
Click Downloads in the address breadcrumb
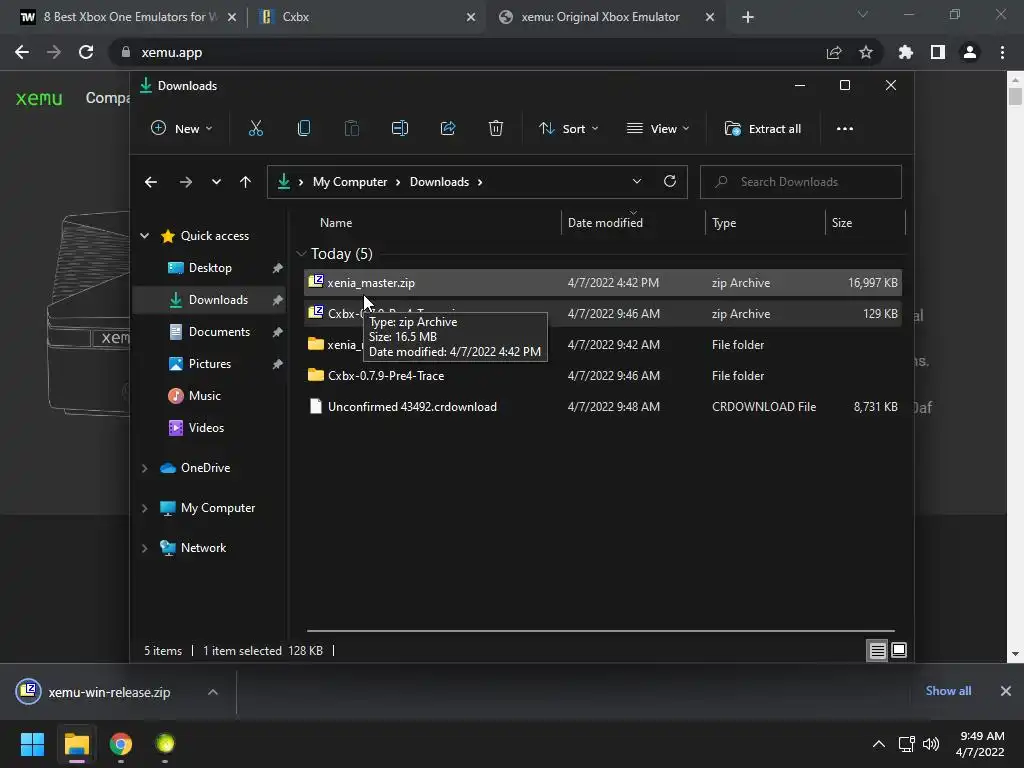point(440,182)
